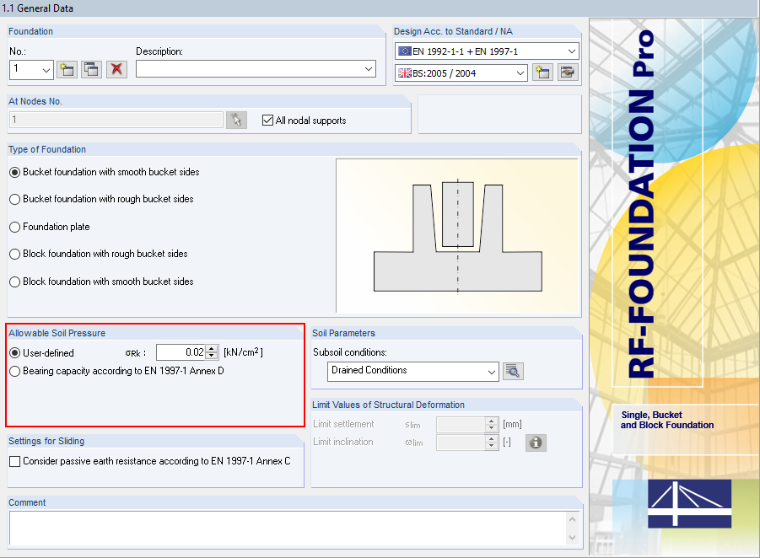Image resolution: width=760 pixels, height=558 pixels.
Task: Click the Limit settlement label
Action: coord(343,424)
